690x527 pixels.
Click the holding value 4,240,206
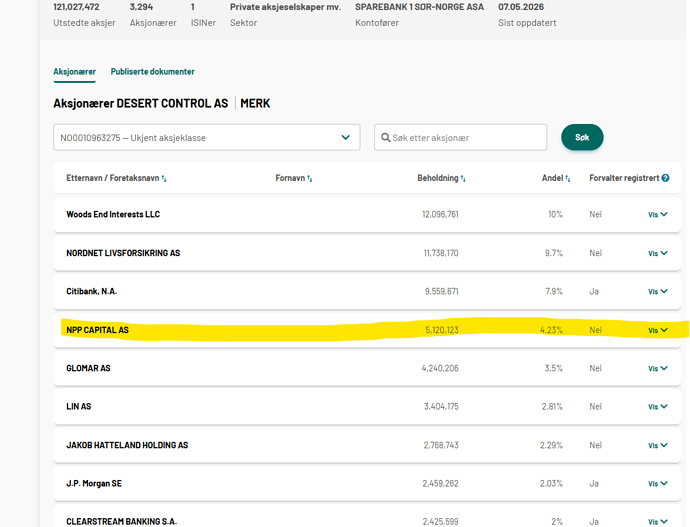point(440,369)
